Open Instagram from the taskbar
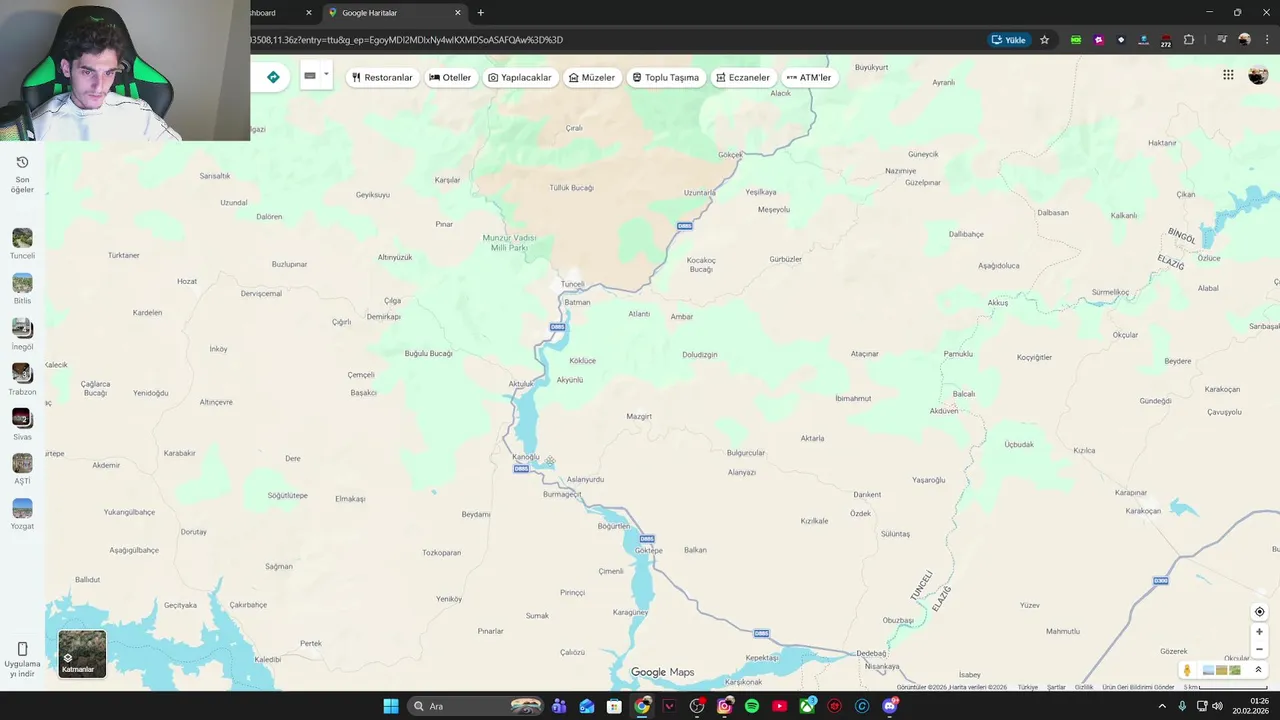This screenshot has width=1280, height=720. click(724, 706)
